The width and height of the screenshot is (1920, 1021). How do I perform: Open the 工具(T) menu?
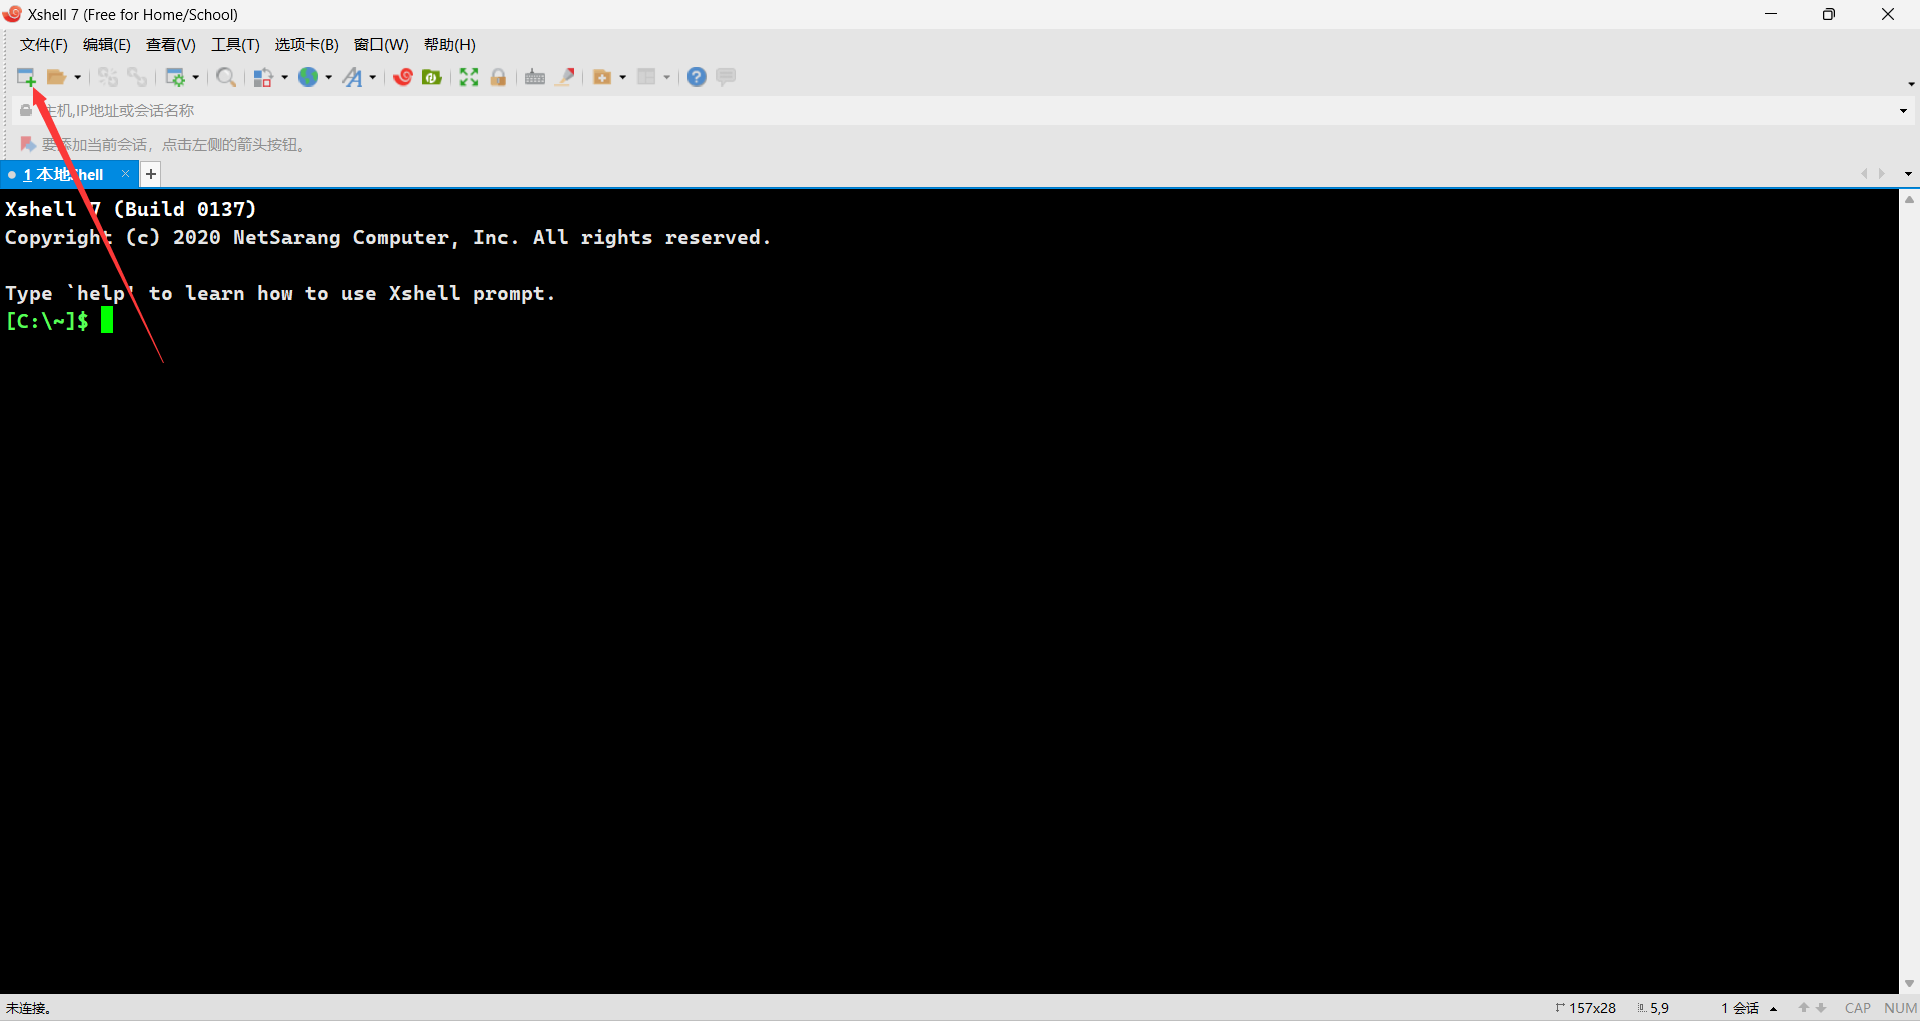coord(235,45)
